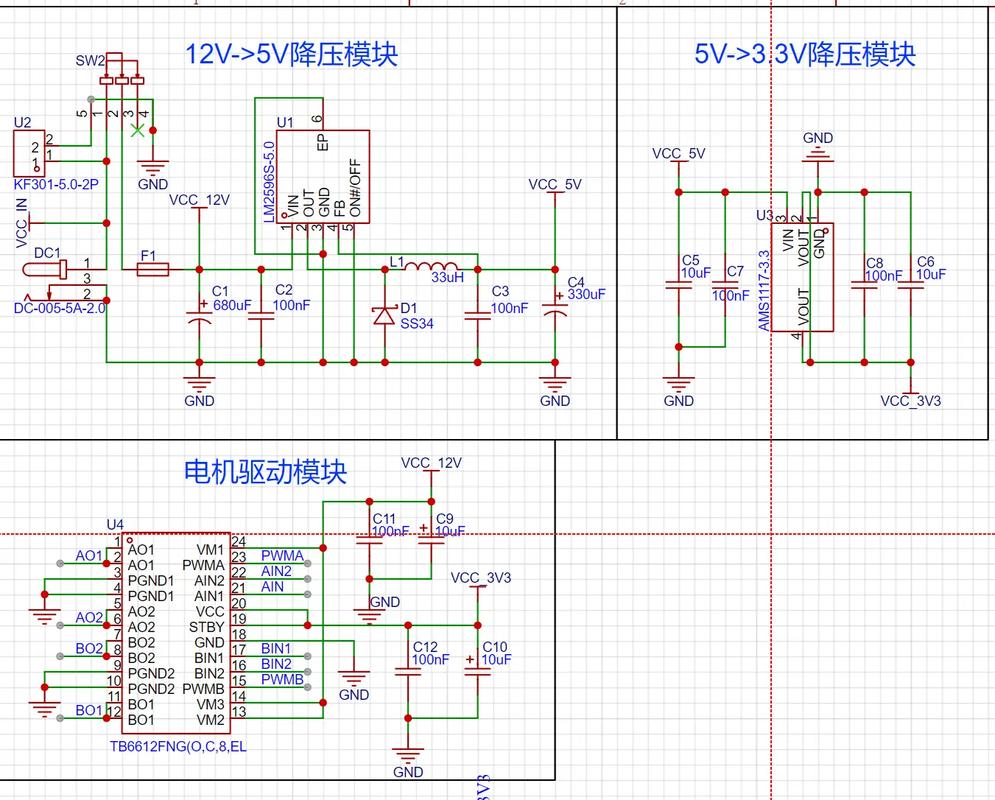Select the polarized capacitor C4 330uF
The image size is (995, 800).
(x=553, y=310)
